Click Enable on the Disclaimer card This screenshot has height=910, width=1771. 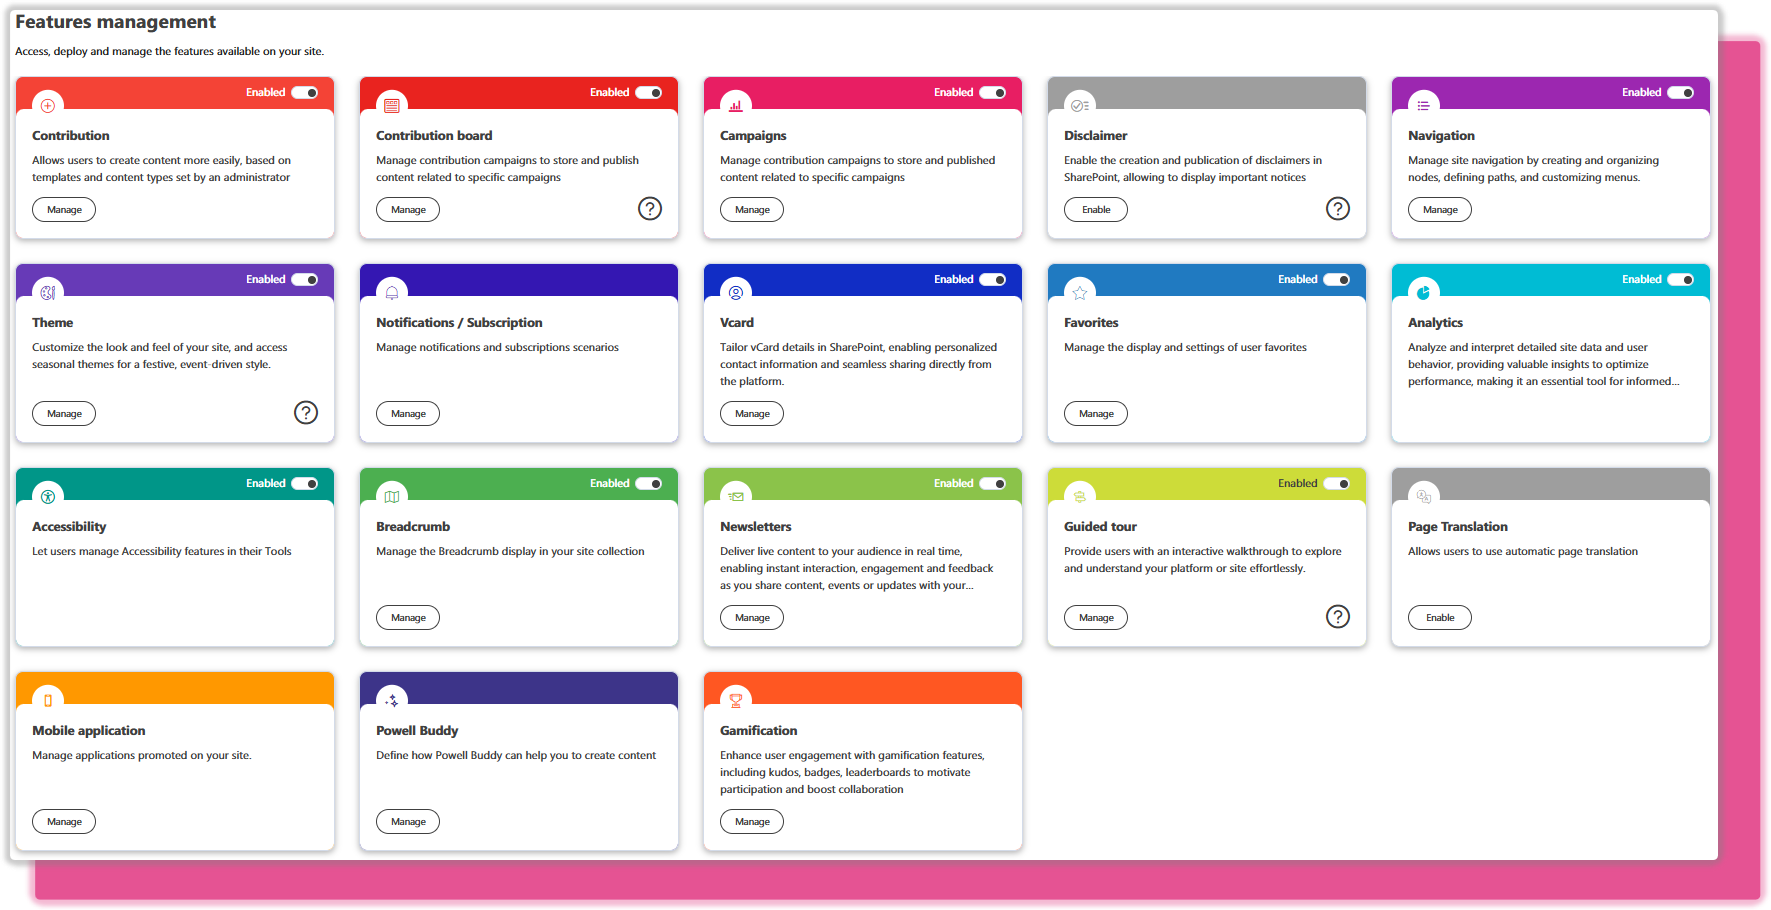pos(1096,209)
